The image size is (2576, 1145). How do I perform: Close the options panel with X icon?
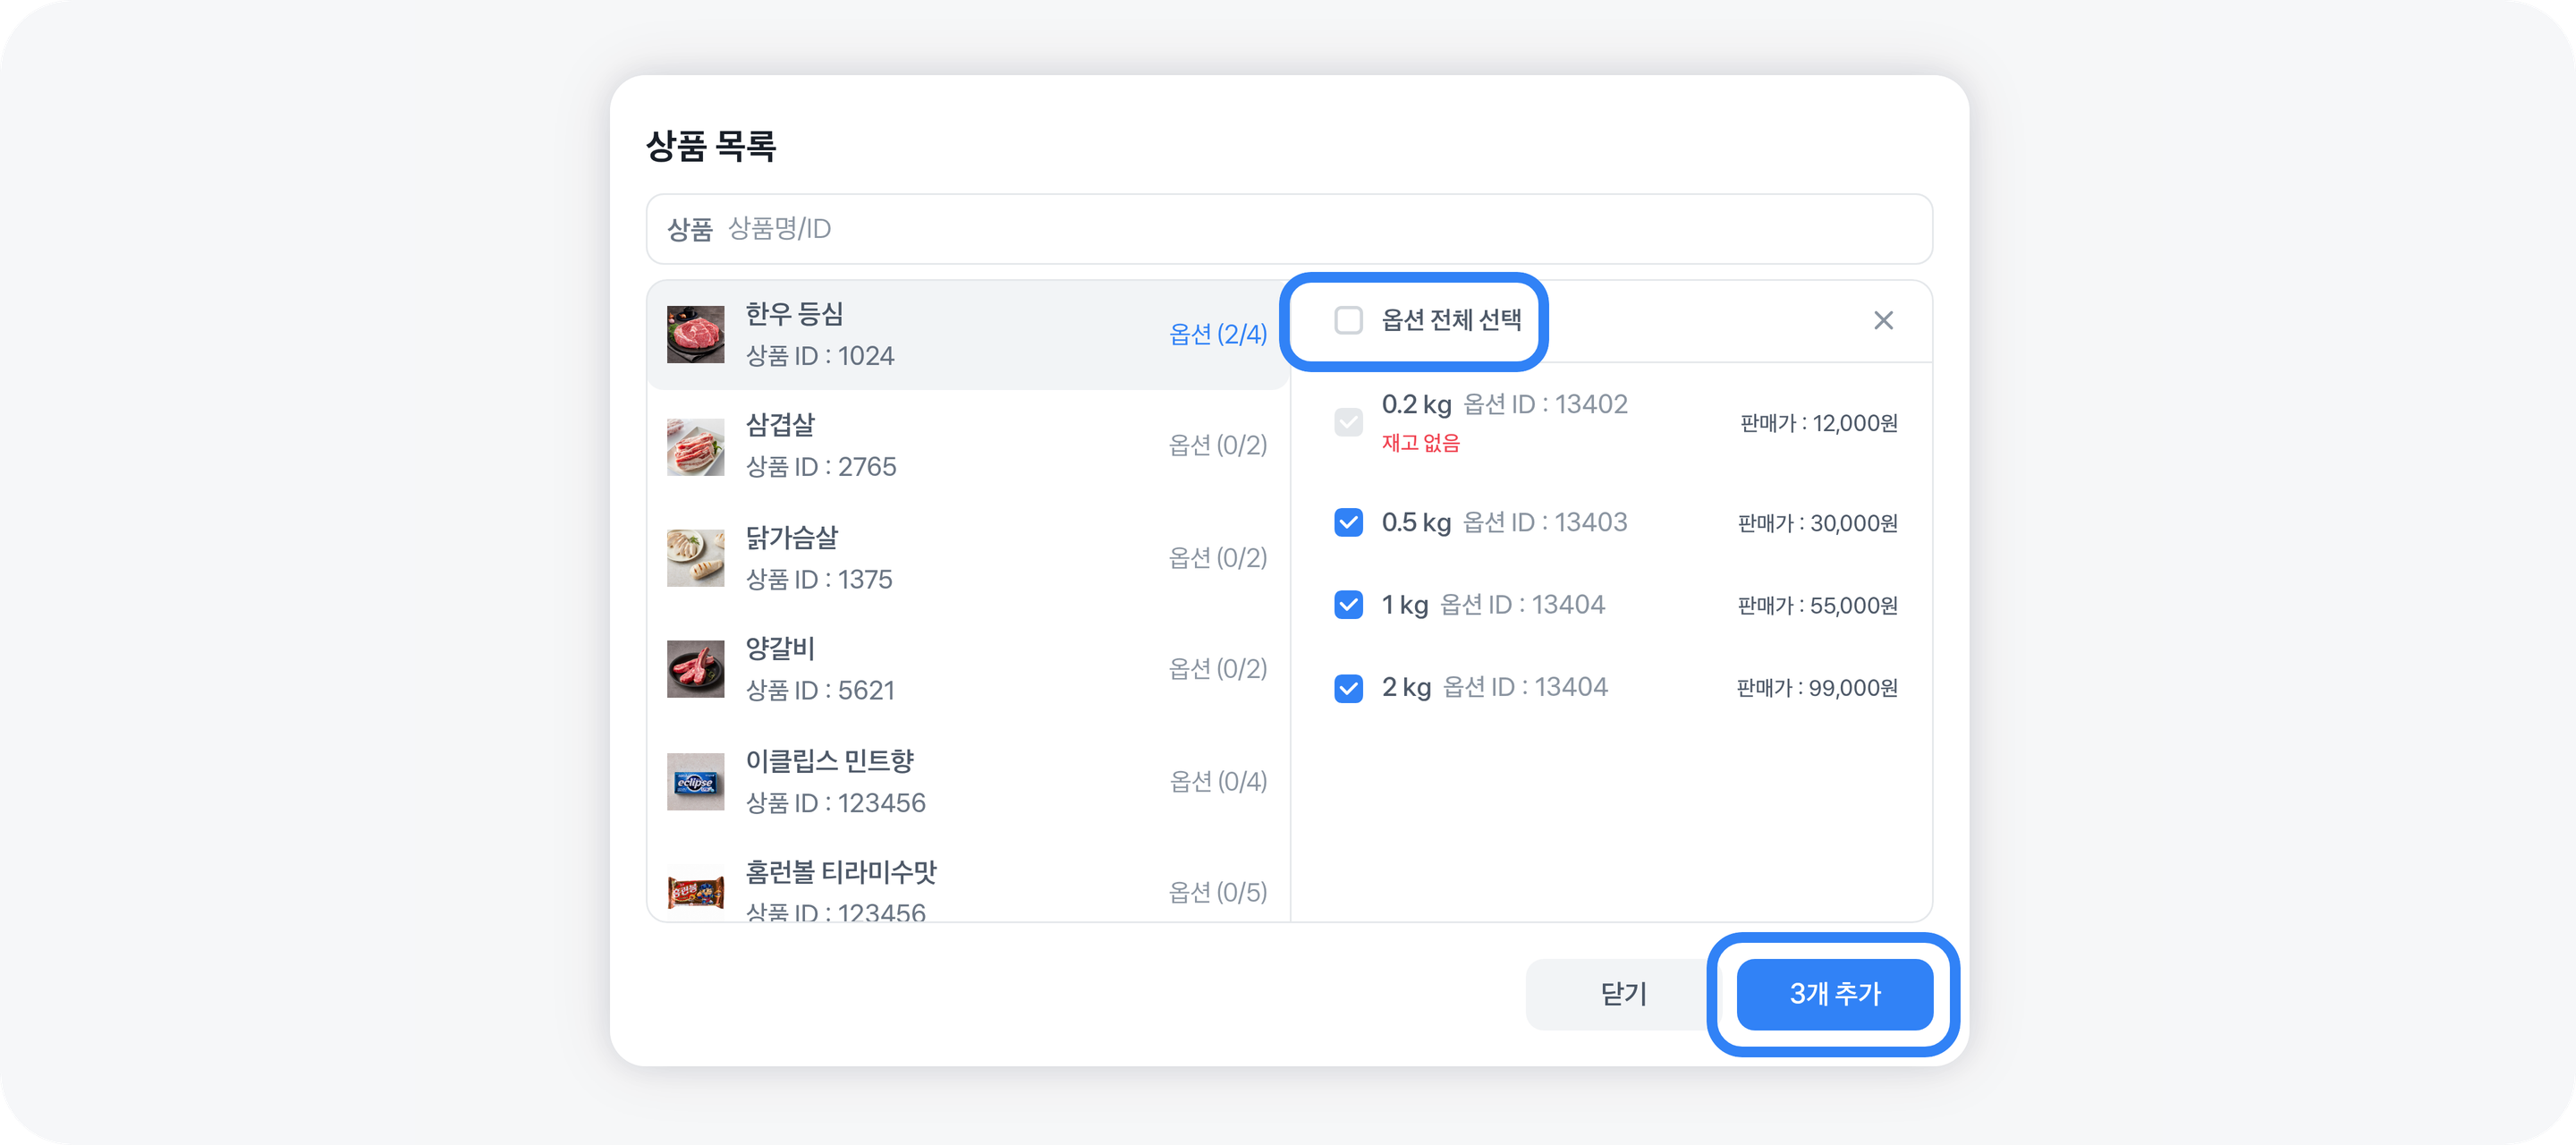1883,320
